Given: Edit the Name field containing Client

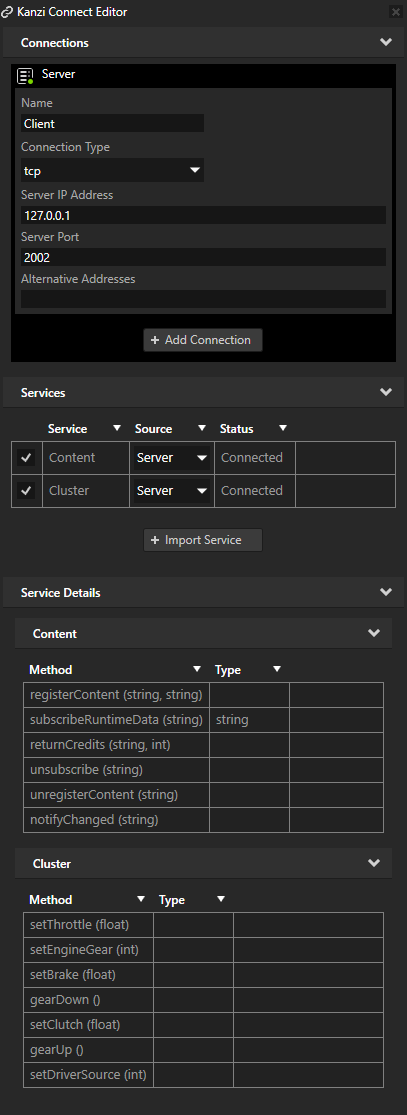Looking at the screenshot, I should tap(112, 124).
